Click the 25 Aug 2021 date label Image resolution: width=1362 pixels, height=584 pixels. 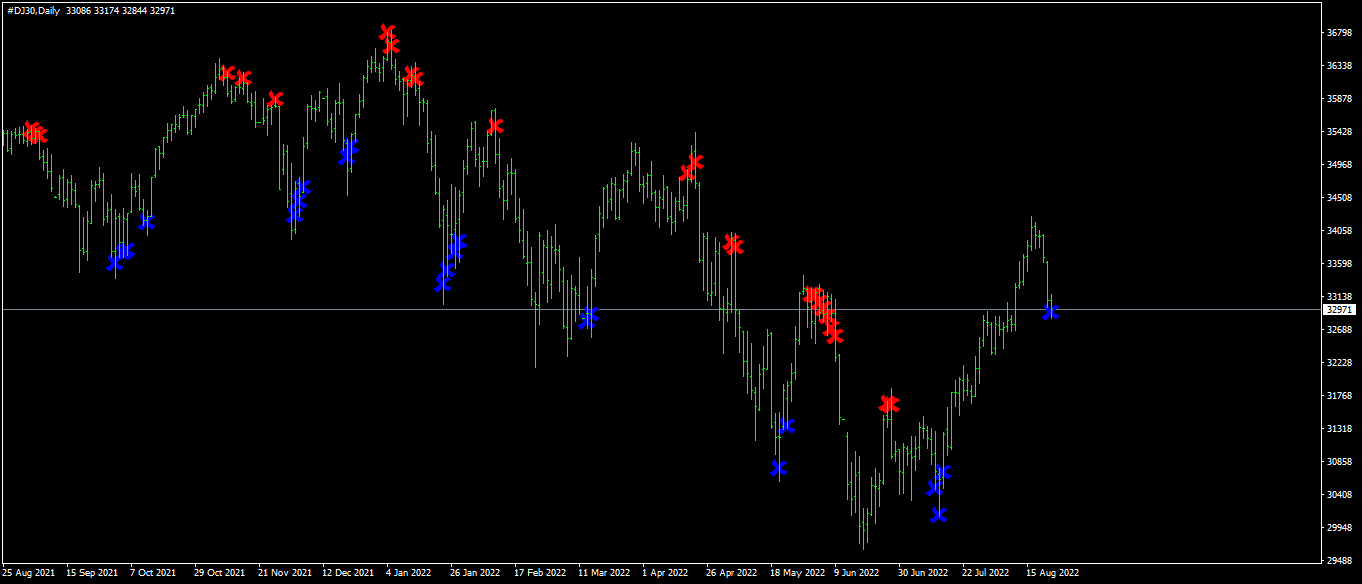pos(29,574)
